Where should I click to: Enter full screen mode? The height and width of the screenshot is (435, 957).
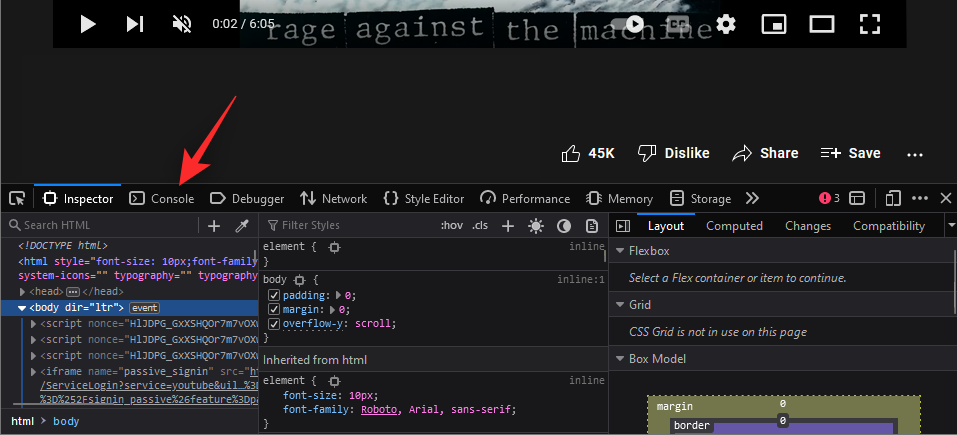(x=869, y=24)
